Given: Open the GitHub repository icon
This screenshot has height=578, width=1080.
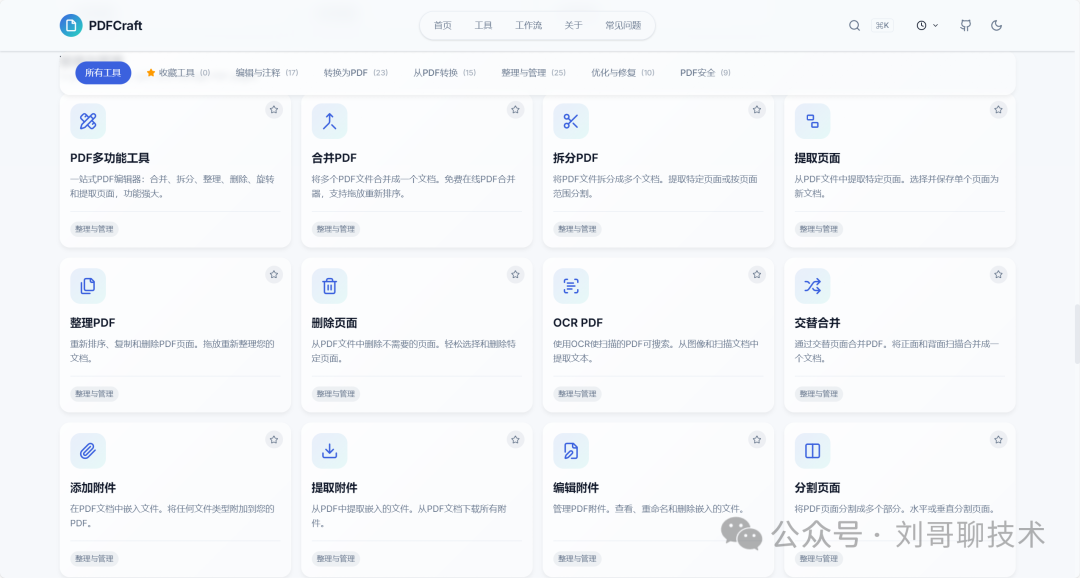Looking at the screenshot, I should [964, 25].
